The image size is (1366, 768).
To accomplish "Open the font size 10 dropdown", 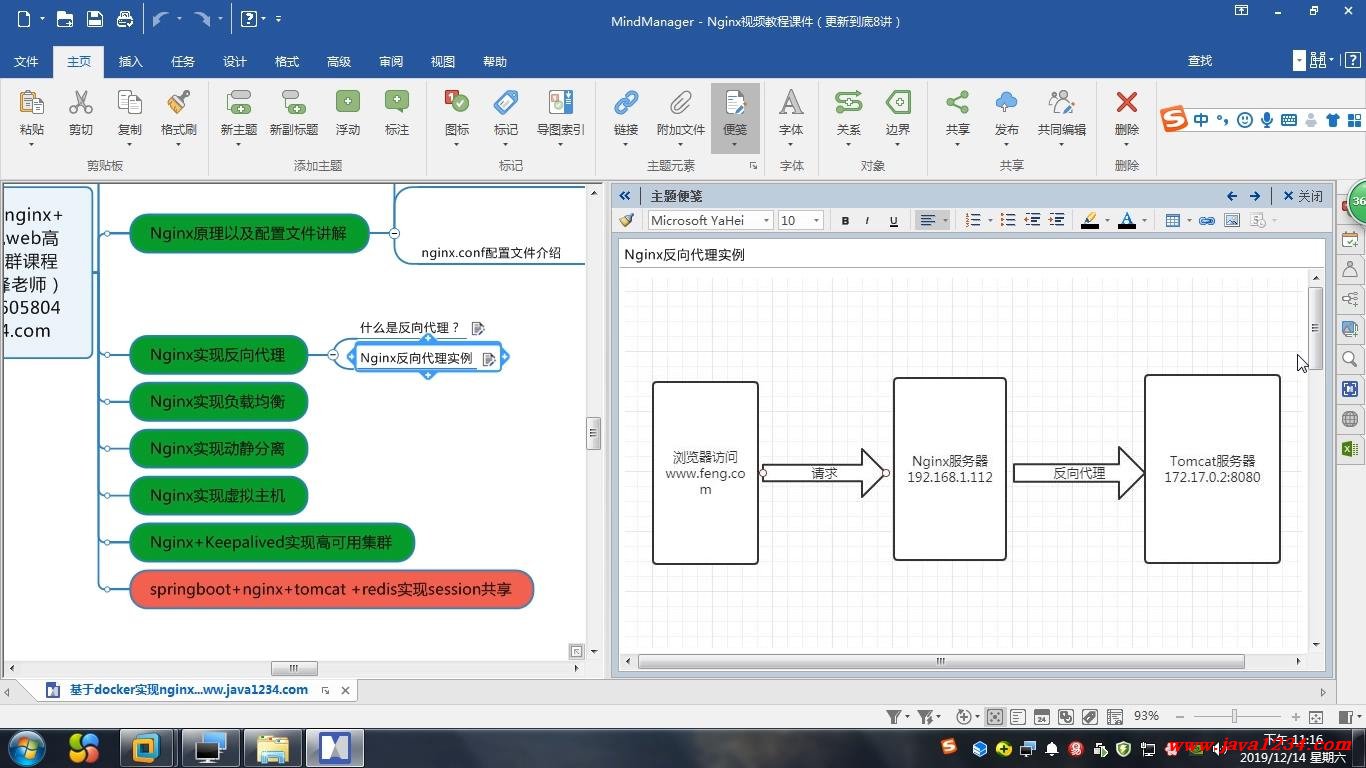I will (x=816, y=220).
